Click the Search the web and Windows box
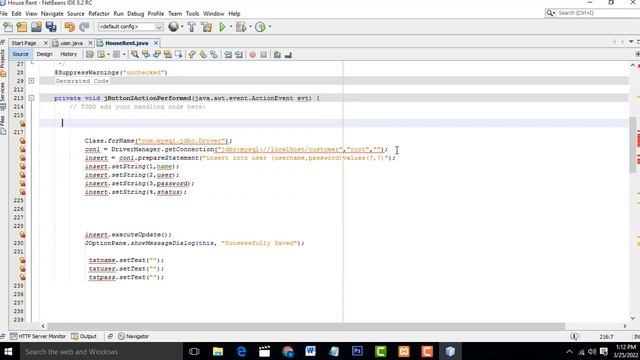The width and height of the screenshot is (640, 360). tap(100, 351)
